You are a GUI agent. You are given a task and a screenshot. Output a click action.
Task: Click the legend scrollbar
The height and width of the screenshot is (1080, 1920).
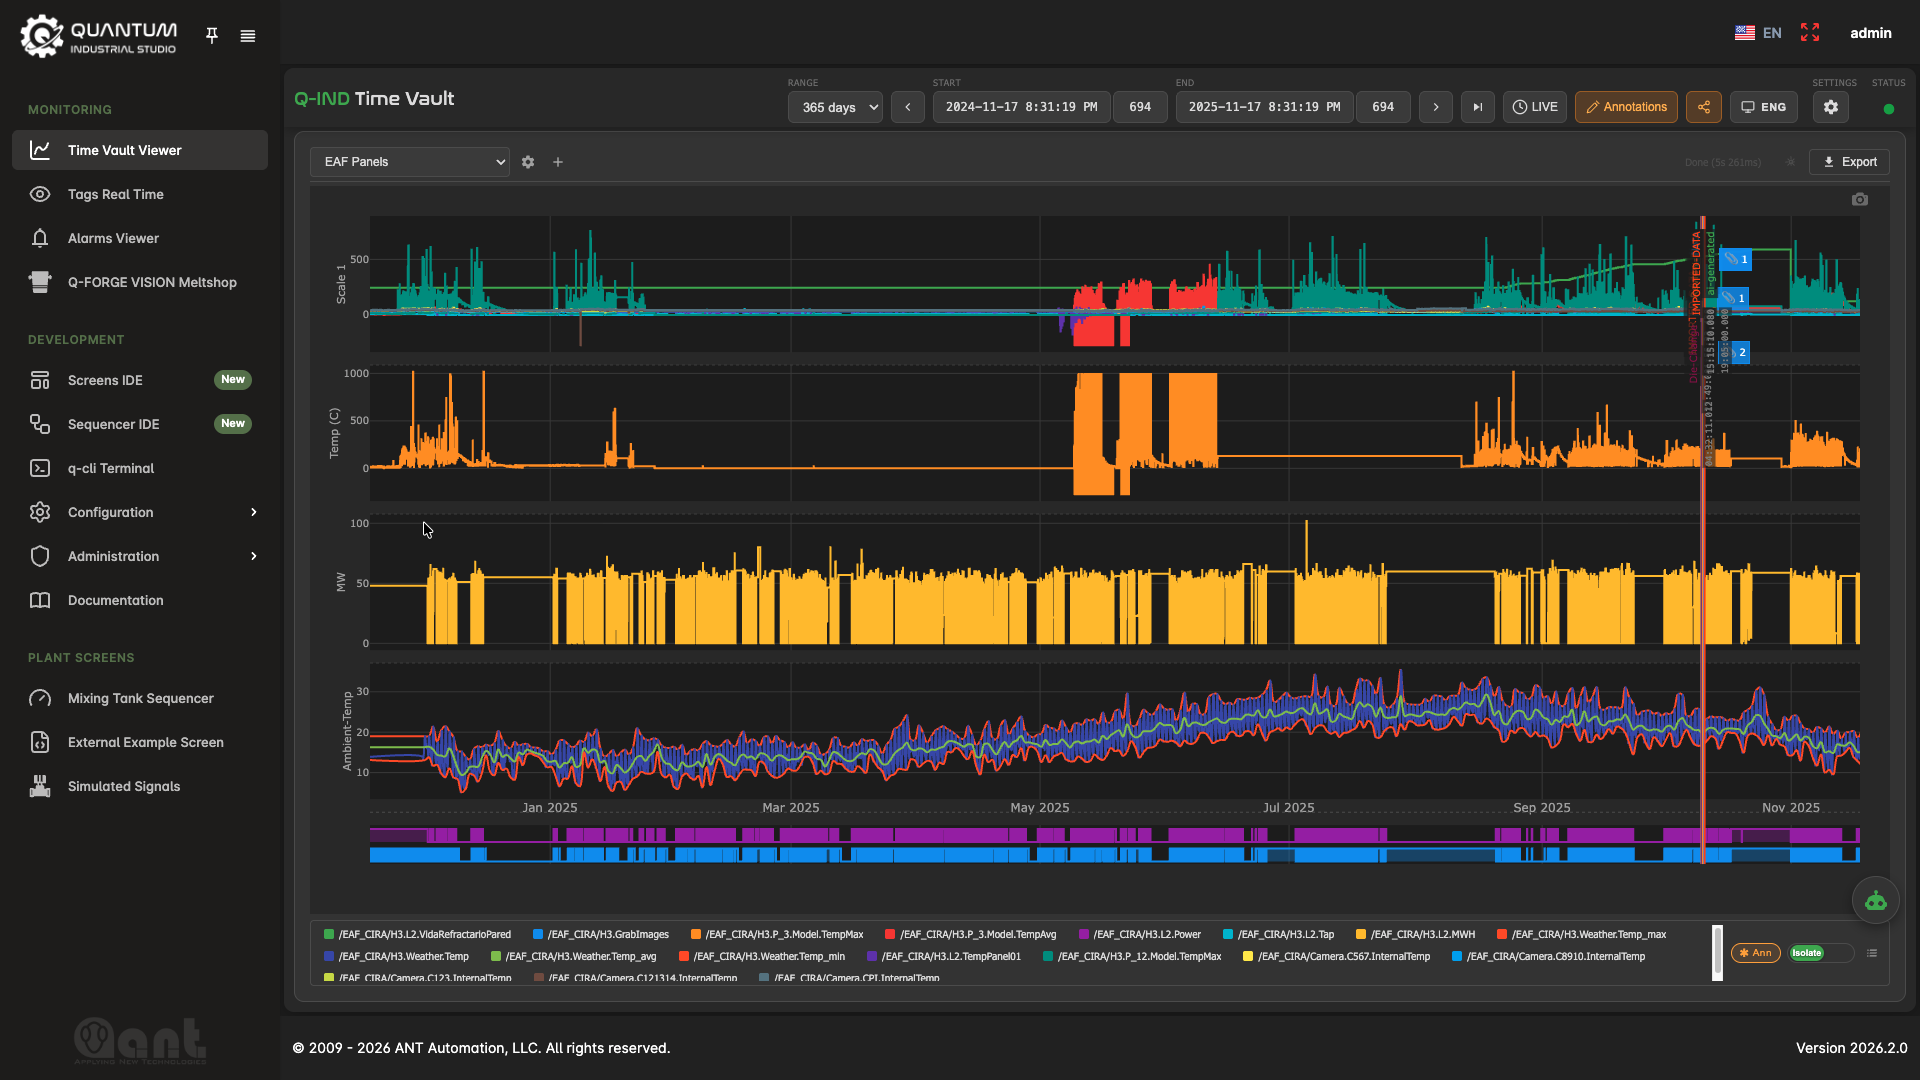1718,953
